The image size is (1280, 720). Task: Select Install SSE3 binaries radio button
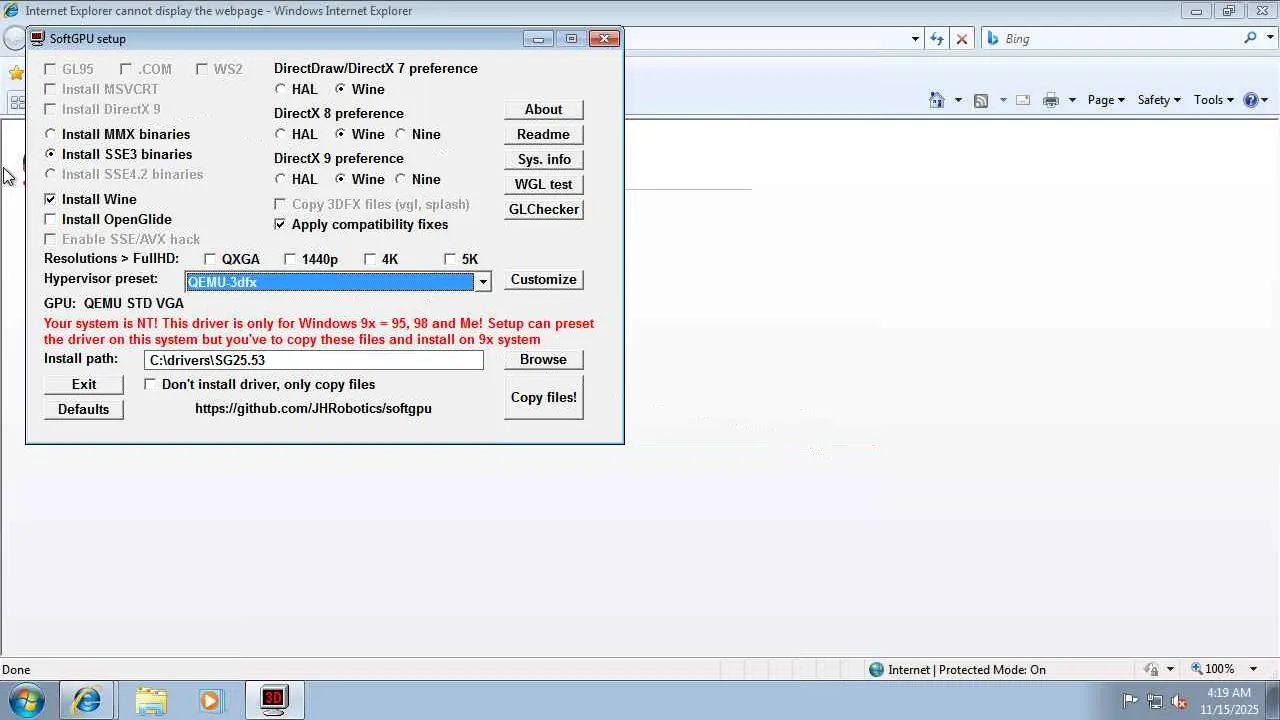(50, 154)
